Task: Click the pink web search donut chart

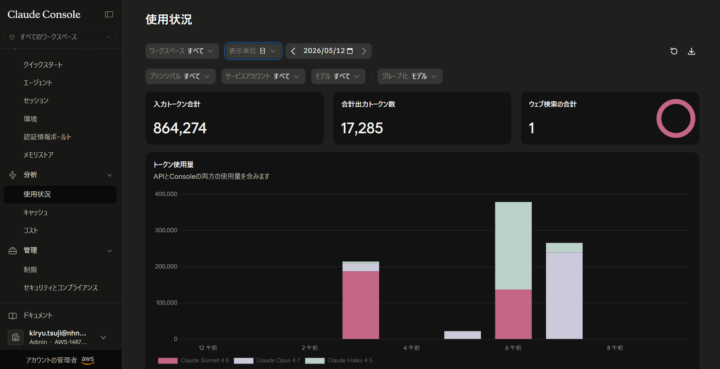Action: [675, 118]
